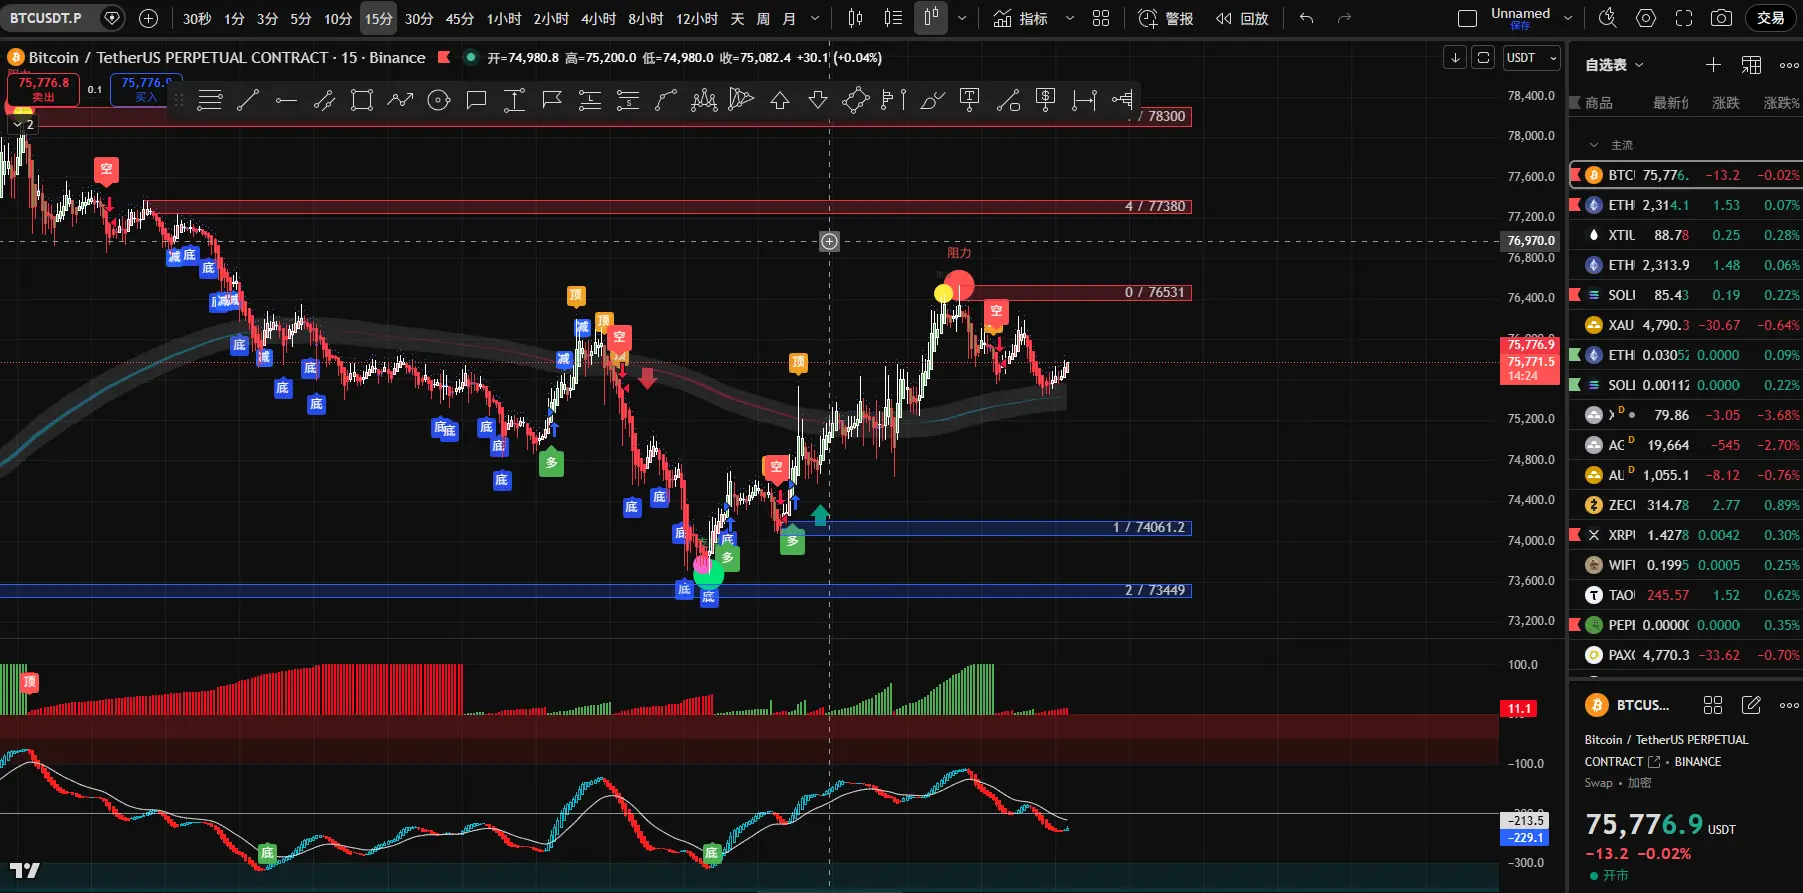Screen dimensions: 1803x893
Task: Open the chart type dropdown arrow
Action: click(962, 18)
